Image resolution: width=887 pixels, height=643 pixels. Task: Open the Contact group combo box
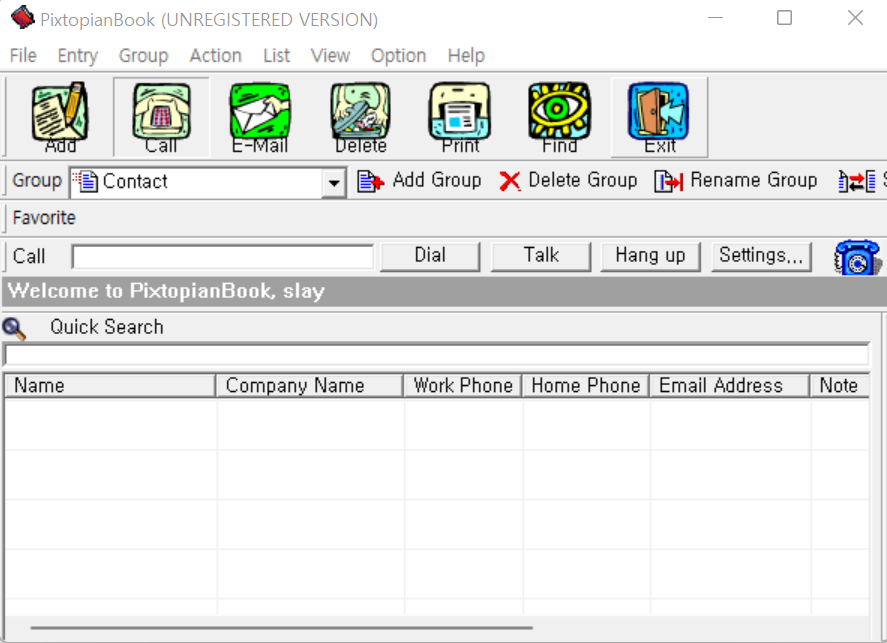tap(208, 182)
